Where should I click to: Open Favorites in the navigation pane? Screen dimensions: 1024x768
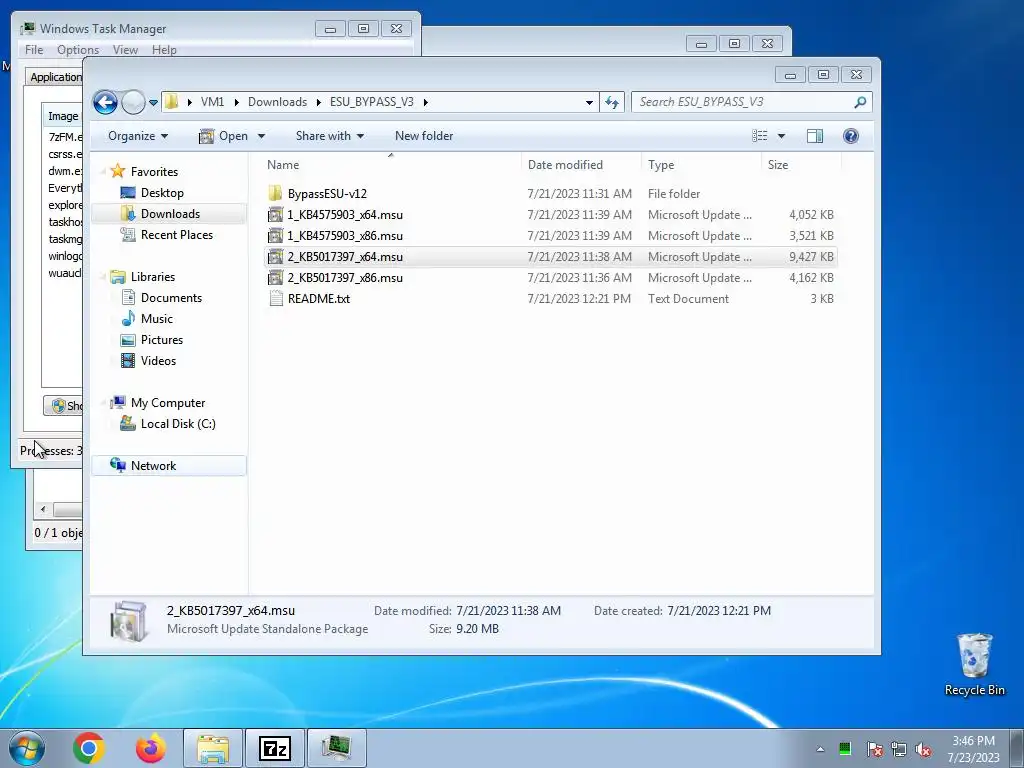(x=154, y=171)
